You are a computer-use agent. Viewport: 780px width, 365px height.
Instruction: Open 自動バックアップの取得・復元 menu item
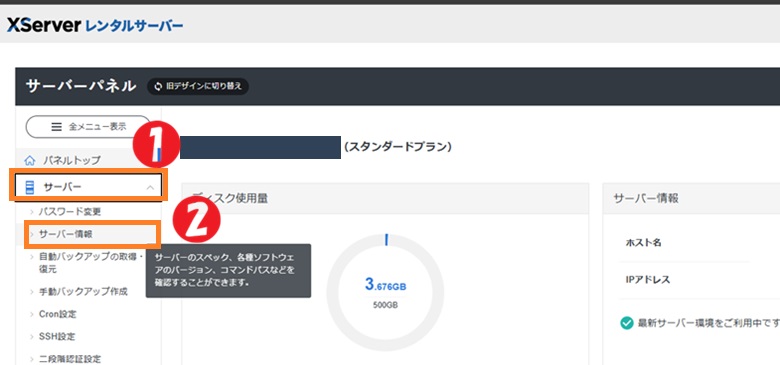tap(91, 263)
